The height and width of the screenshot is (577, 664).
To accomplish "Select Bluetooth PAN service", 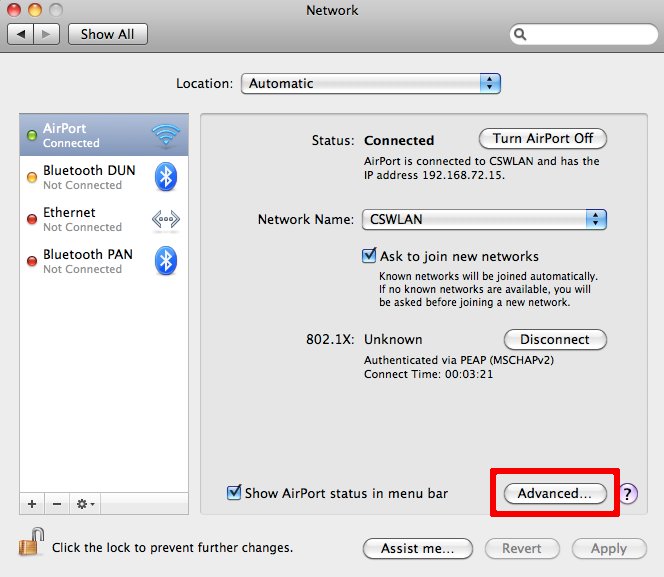I will [x=104, y=261].
